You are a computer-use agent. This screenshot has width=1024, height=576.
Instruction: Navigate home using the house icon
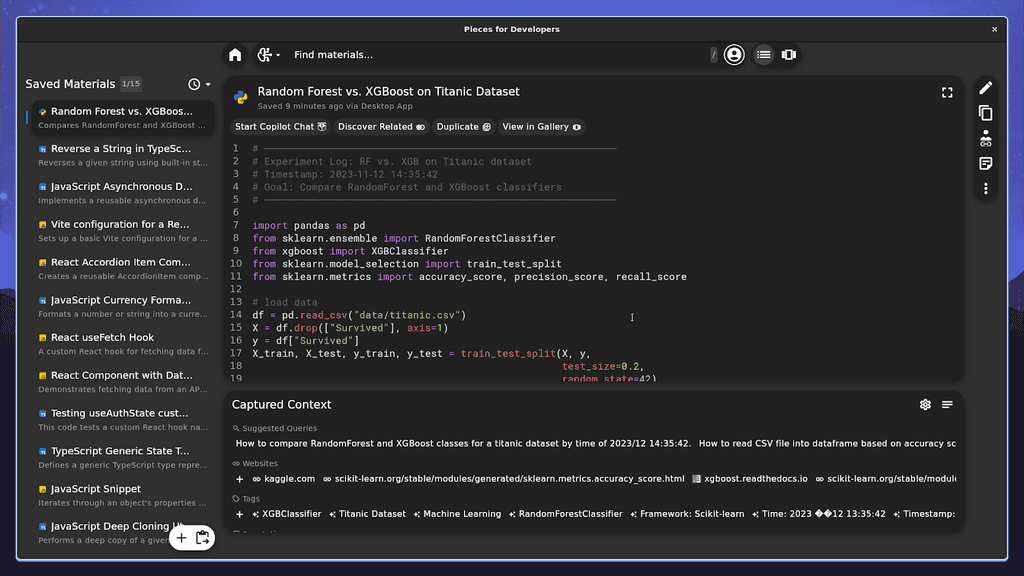[x=234, y=55]
